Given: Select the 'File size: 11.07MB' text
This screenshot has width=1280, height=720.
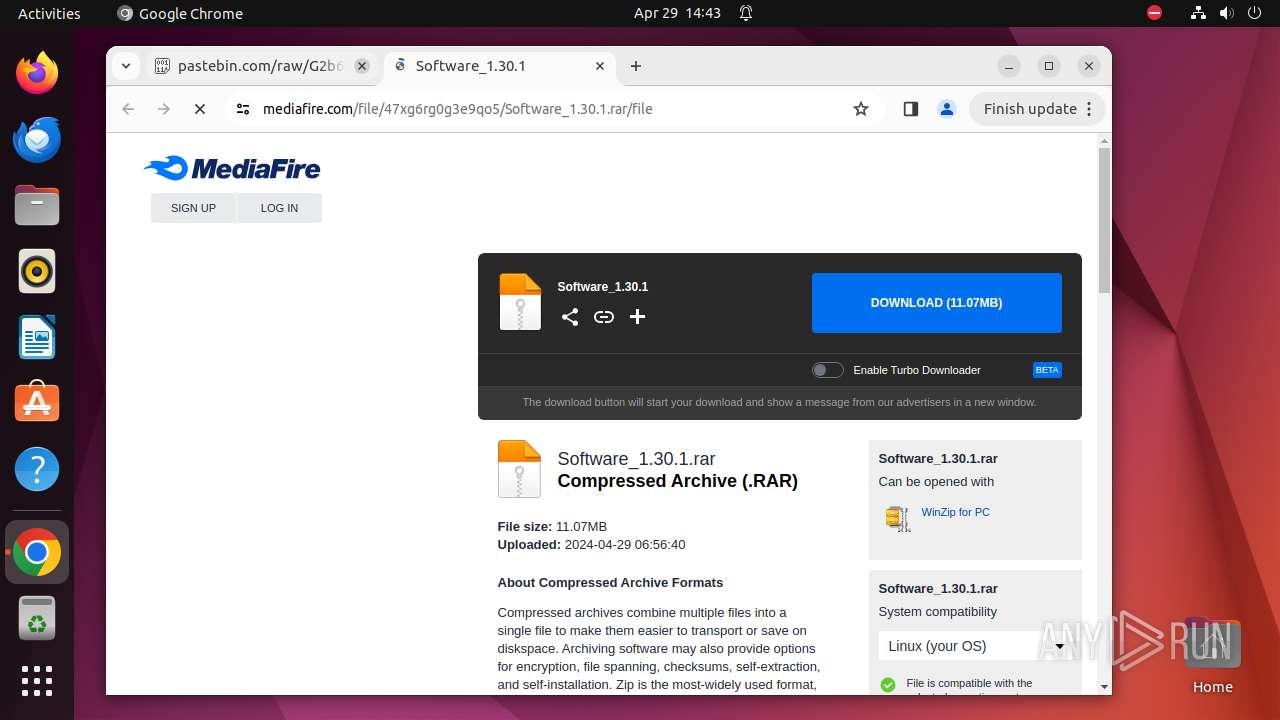Looking at the screenshot, I should tap(552, 527).
